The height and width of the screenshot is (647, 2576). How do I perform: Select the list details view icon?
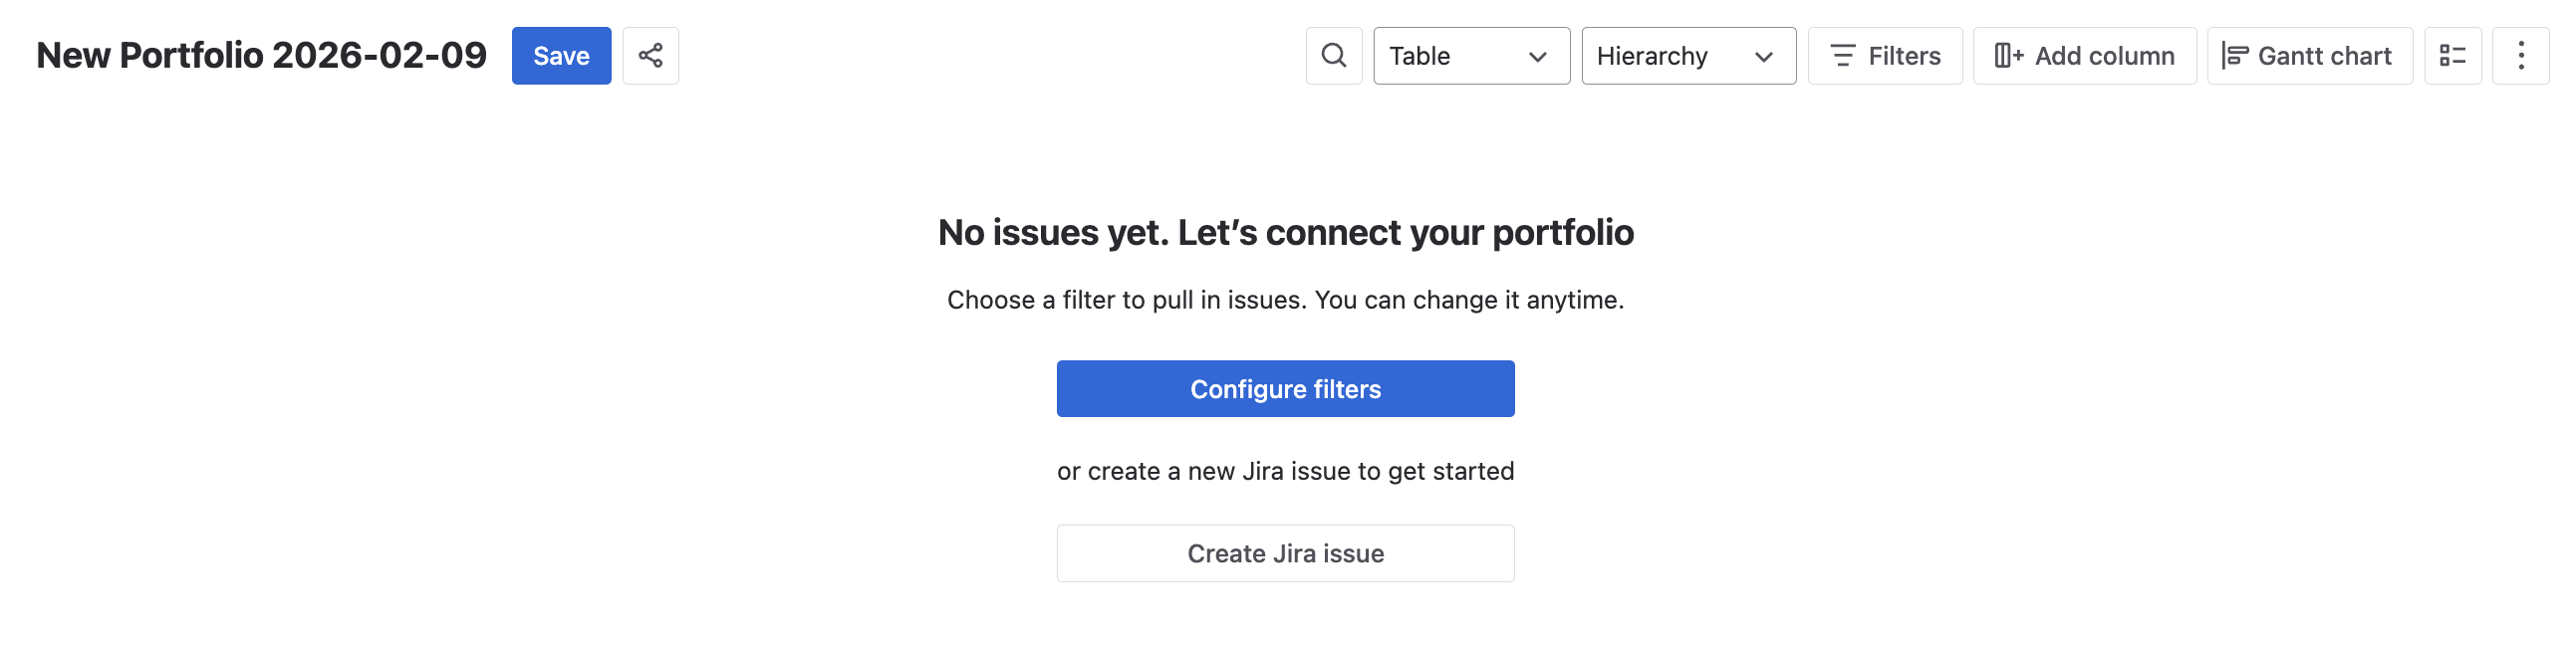click(x=2453, y=55)
